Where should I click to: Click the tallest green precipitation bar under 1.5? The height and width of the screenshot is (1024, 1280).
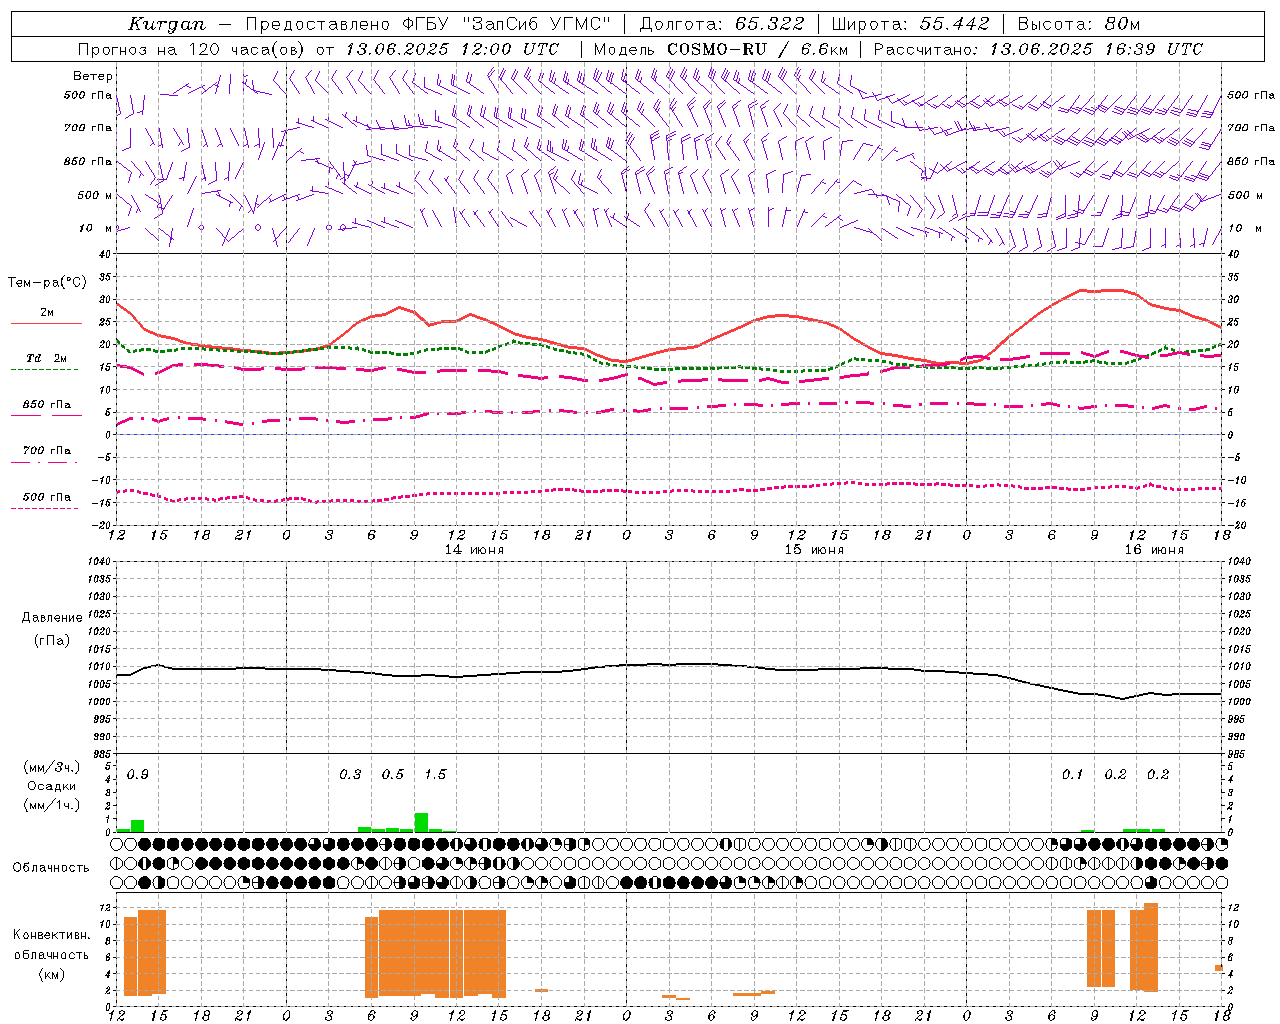click(421, 822)
